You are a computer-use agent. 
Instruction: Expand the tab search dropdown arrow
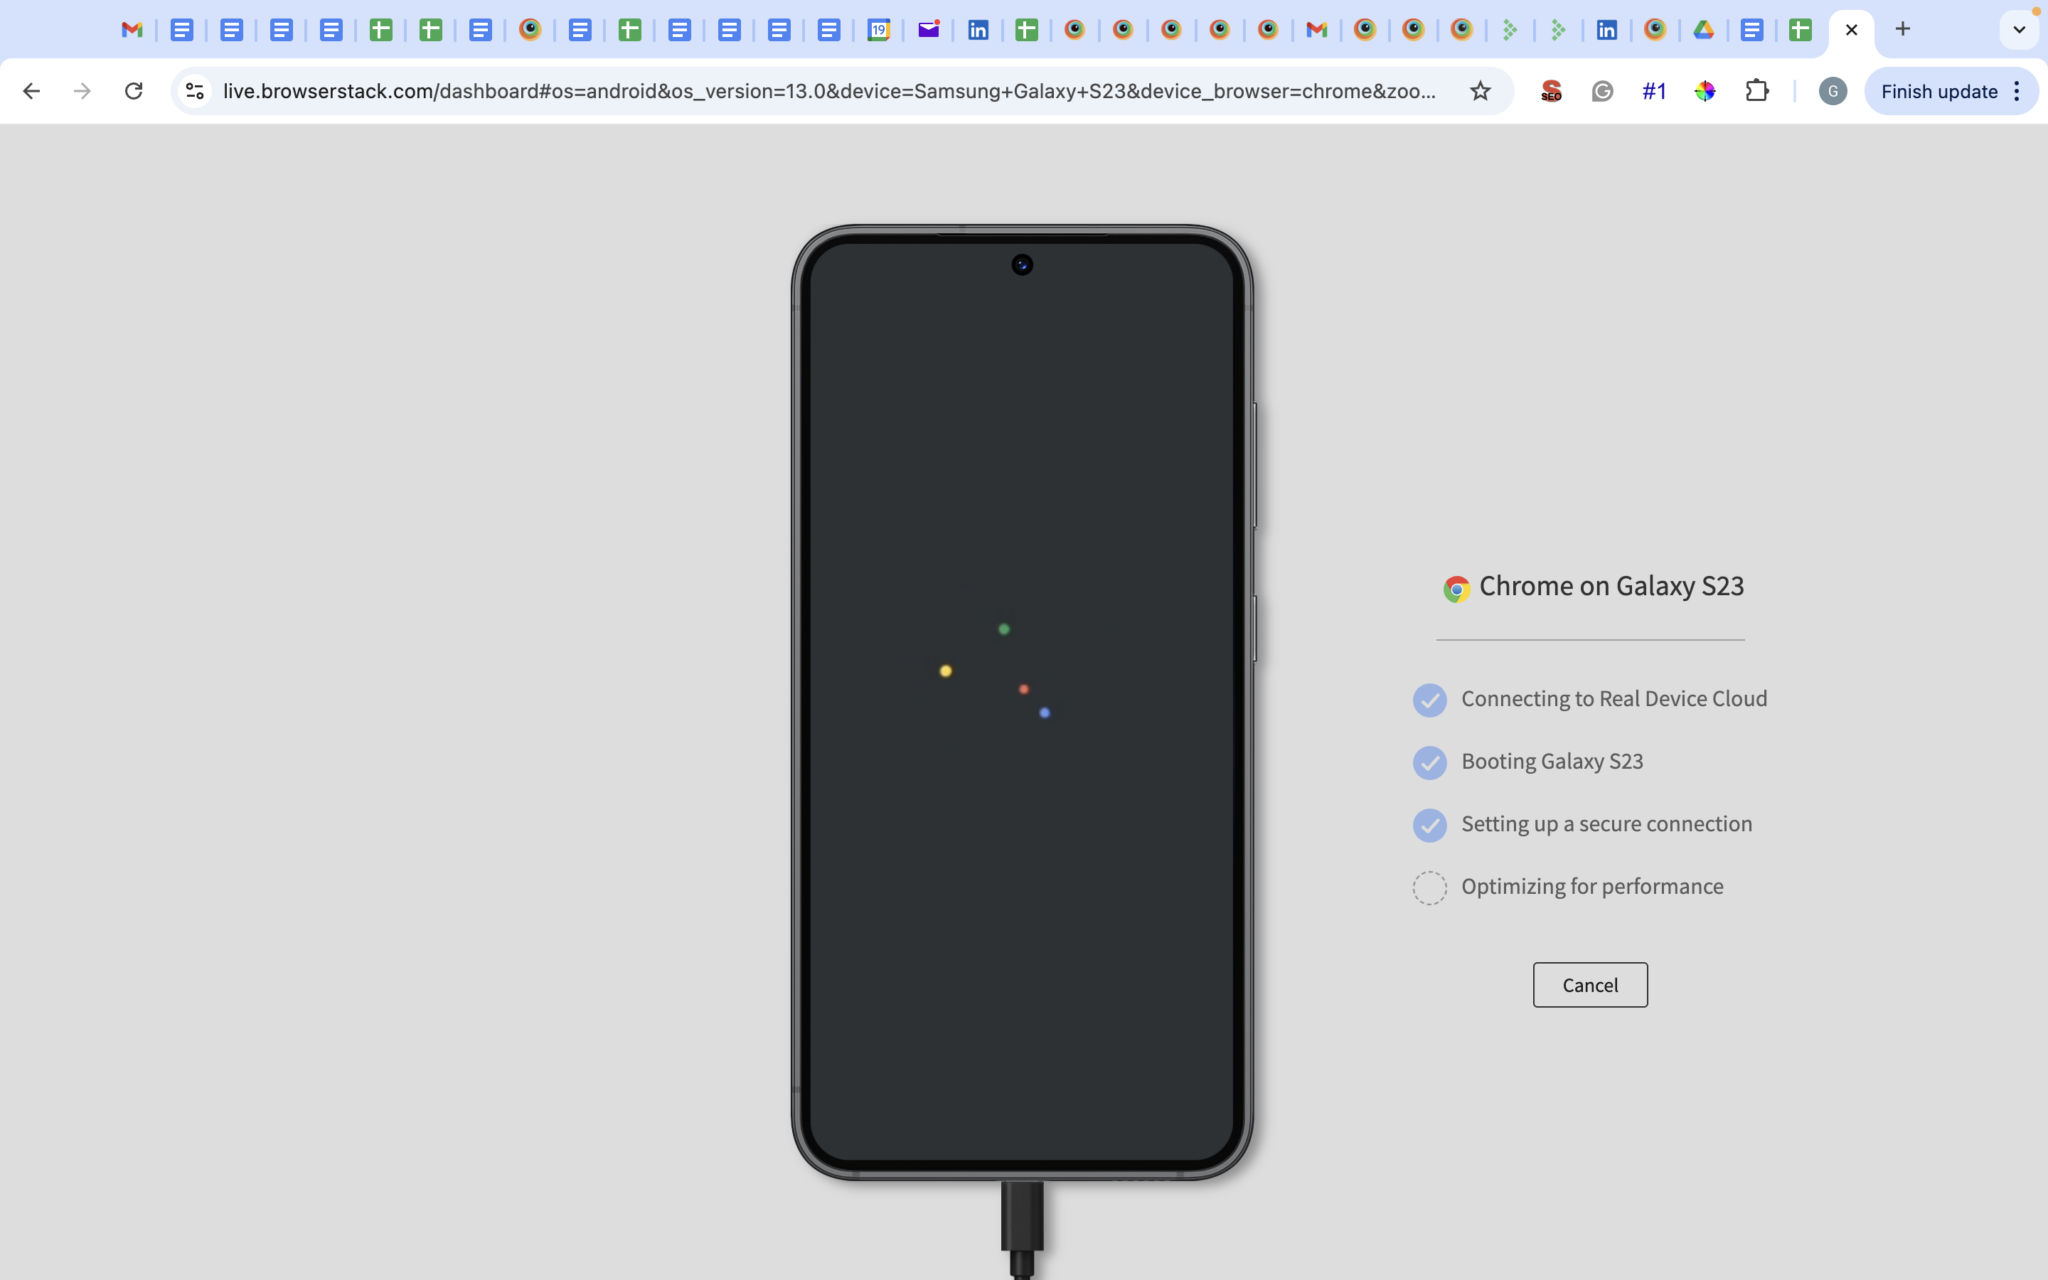pos(2019,29)
